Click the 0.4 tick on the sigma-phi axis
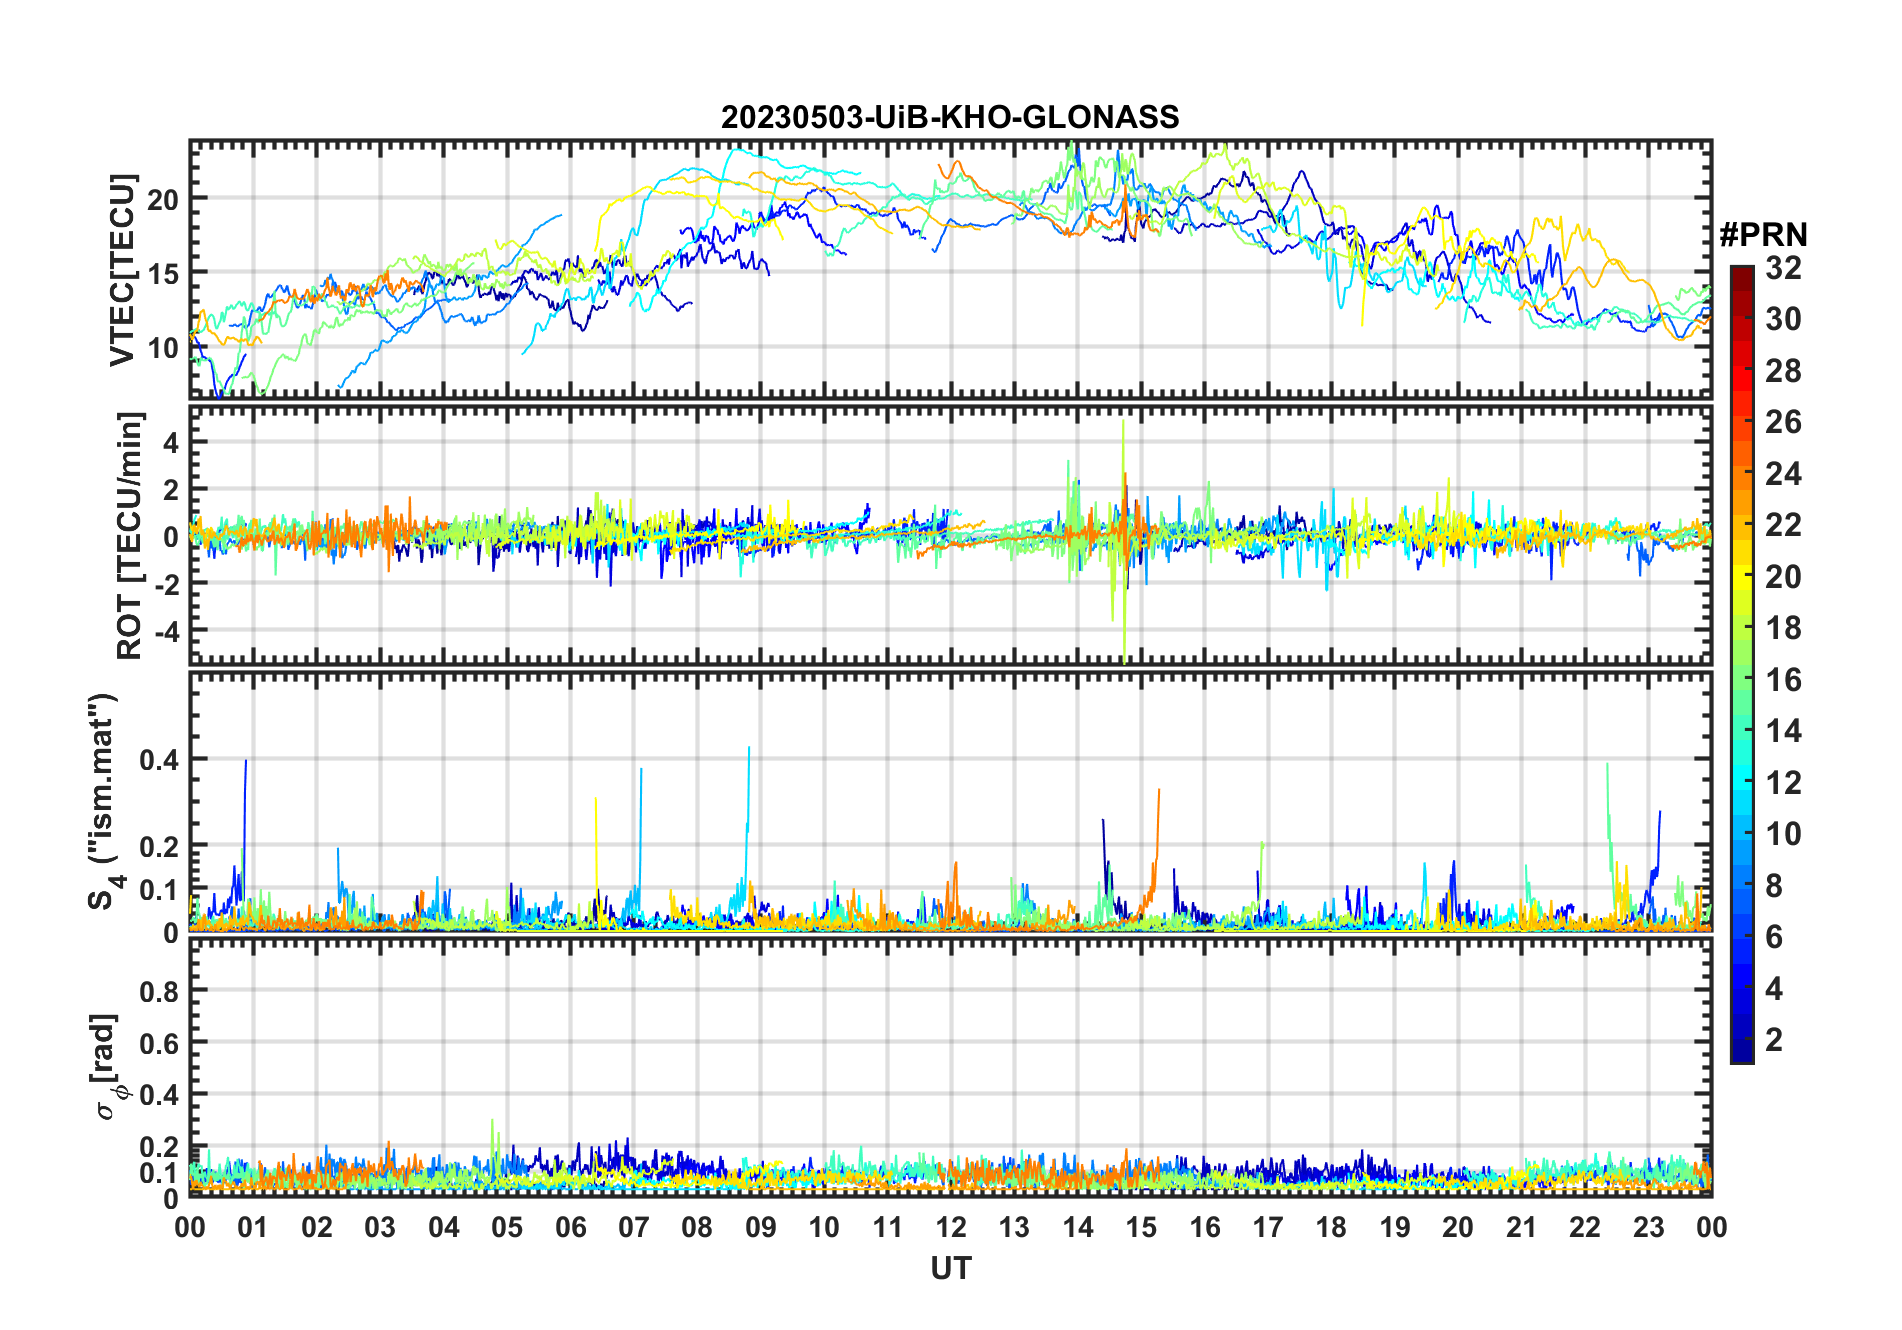1902x1330 pixels. (x=159, y=1095)
